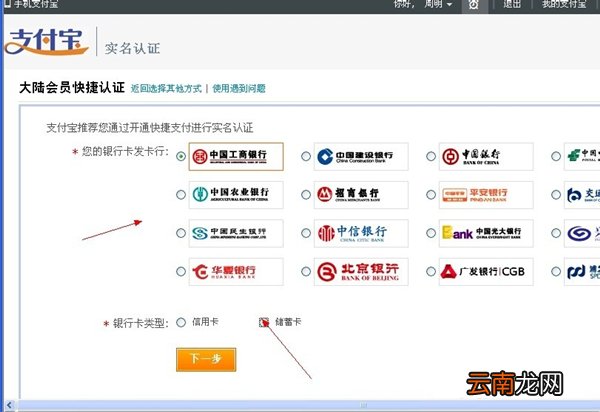The image size is (600, 412).
Task: Click the 中信银行 logo tile
Action: pyautogui.click(x=361, y=233)
